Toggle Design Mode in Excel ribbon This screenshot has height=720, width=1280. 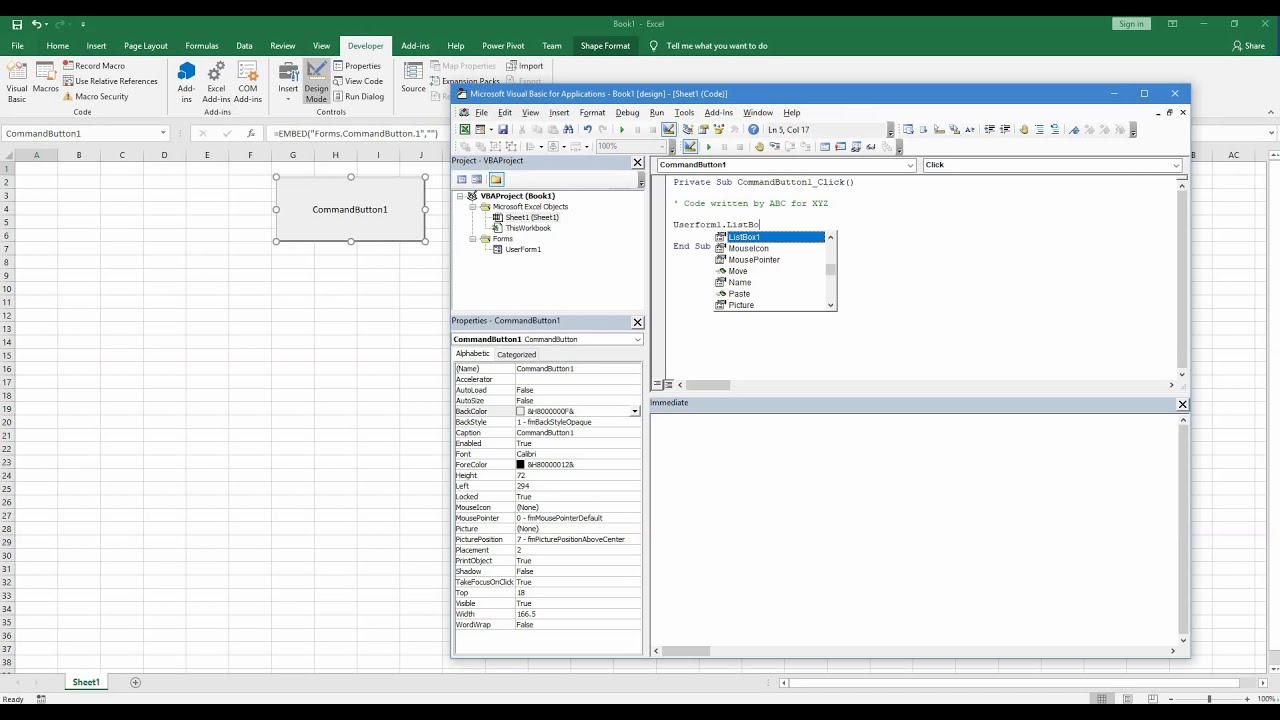[x=316, y=80]
